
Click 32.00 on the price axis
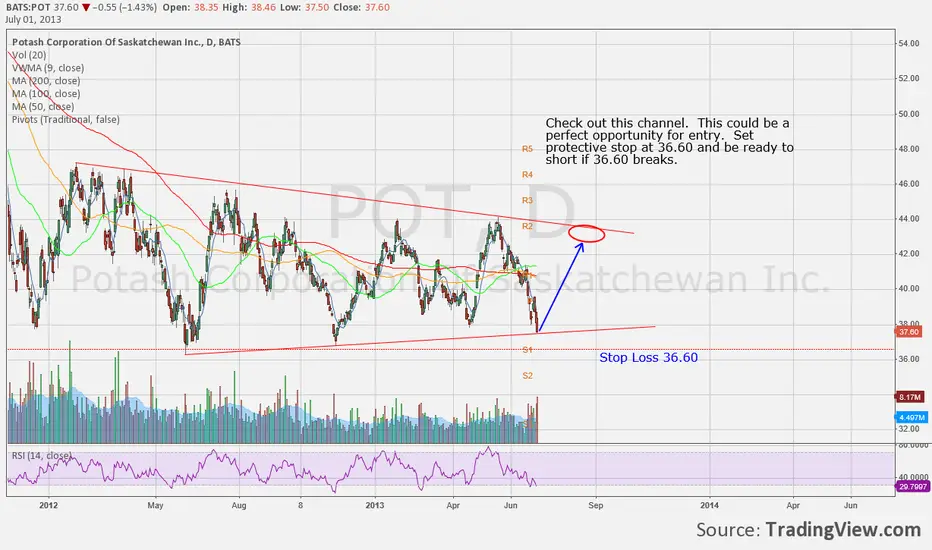(x=909, y=429)
